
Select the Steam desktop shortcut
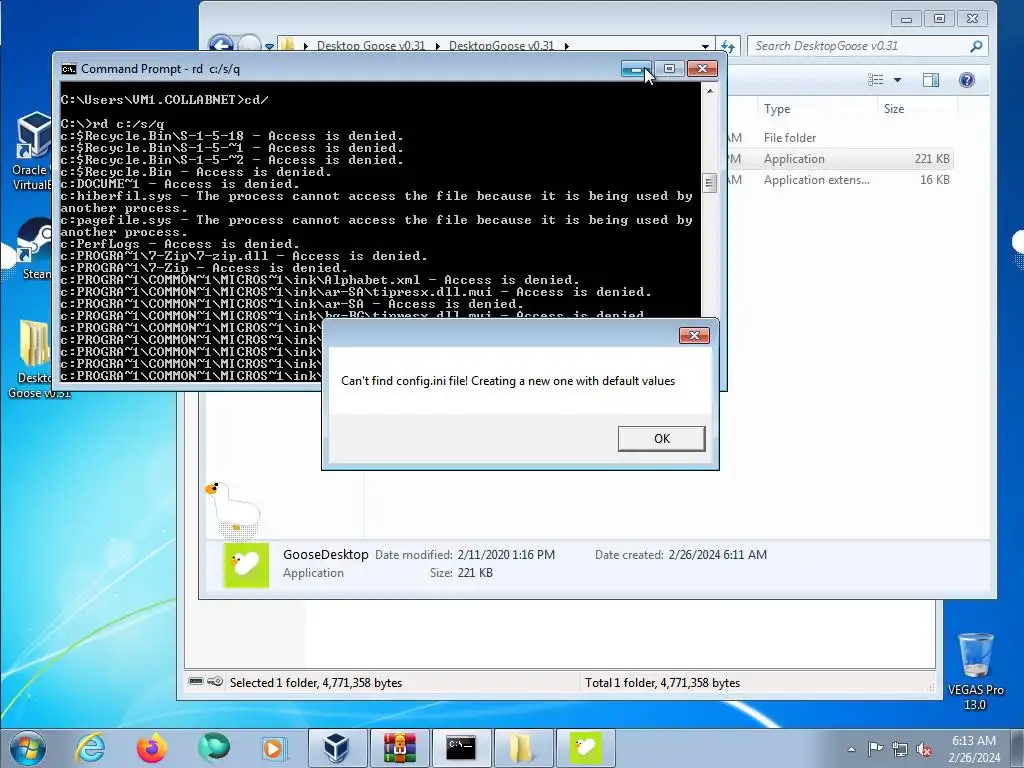click(x=33, y=249)
